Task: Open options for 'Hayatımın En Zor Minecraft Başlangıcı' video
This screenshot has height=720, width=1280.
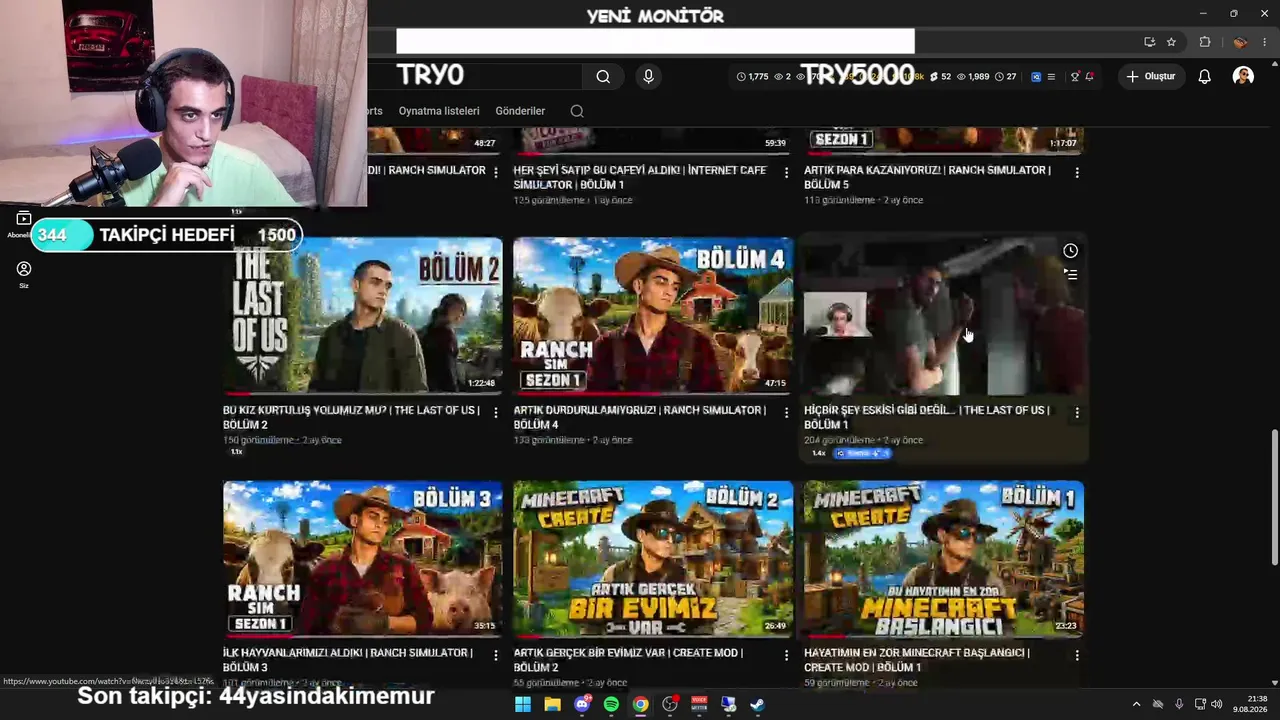Action: pos(1077,655)
